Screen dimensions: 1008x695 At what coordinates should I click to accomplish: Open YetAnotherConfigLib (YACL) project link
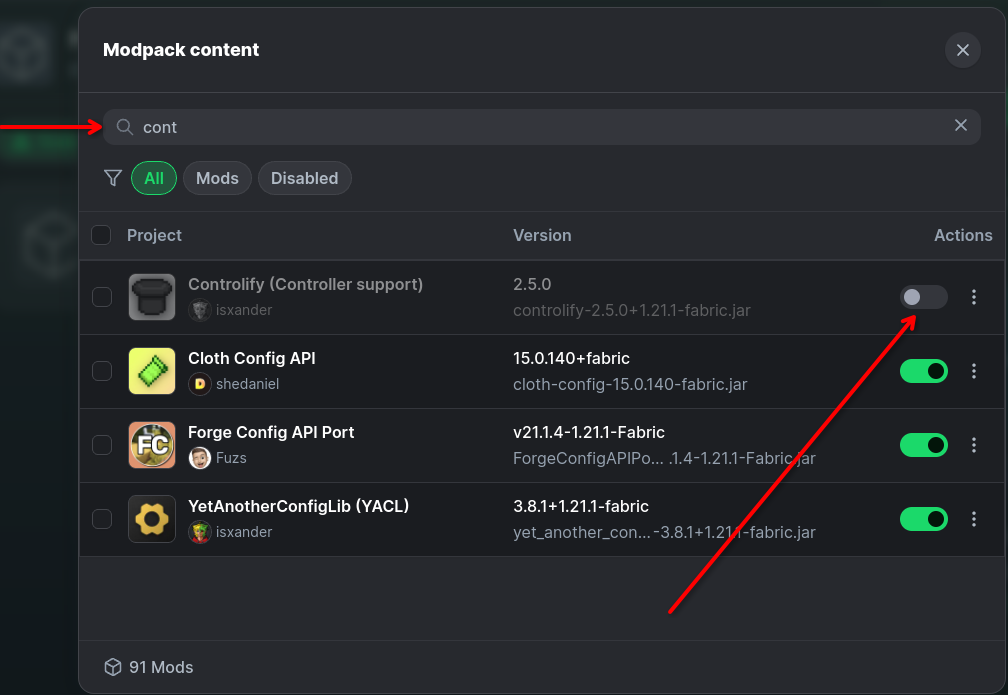coord(298,506)
